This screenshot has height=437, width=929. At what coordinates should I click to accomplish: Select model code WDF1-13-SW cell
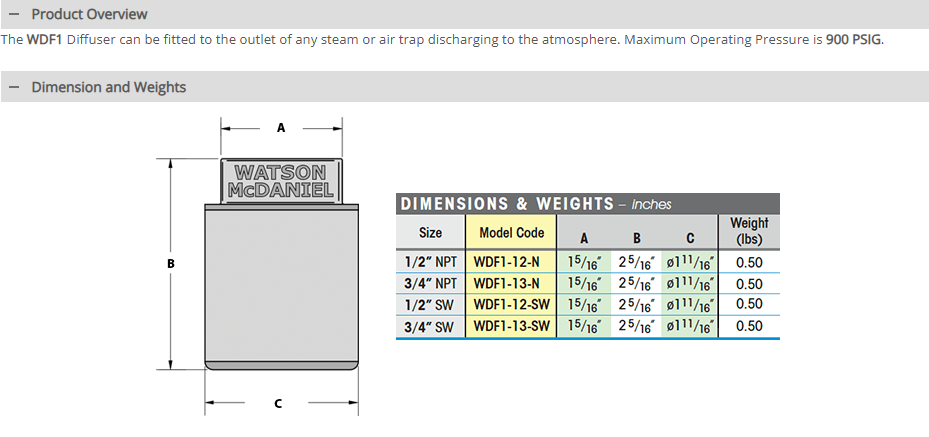511,326
